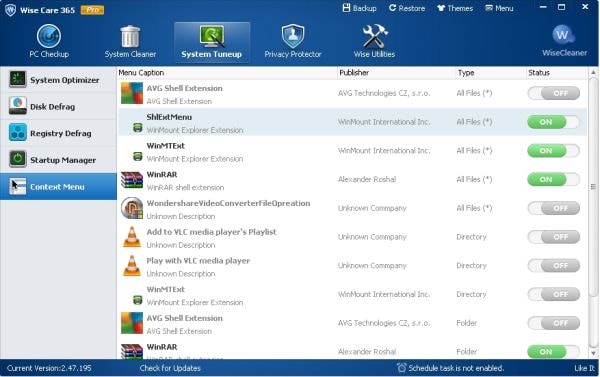Click the Check for Updates link

(170, 368)
